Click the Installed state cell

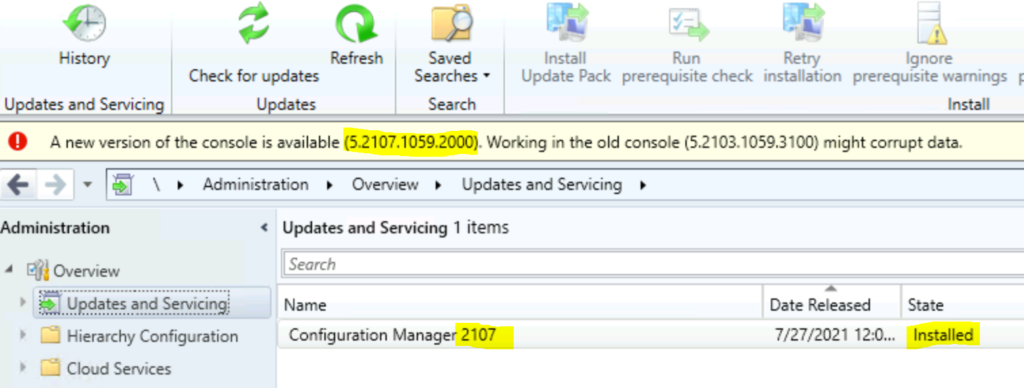(943, 335)
